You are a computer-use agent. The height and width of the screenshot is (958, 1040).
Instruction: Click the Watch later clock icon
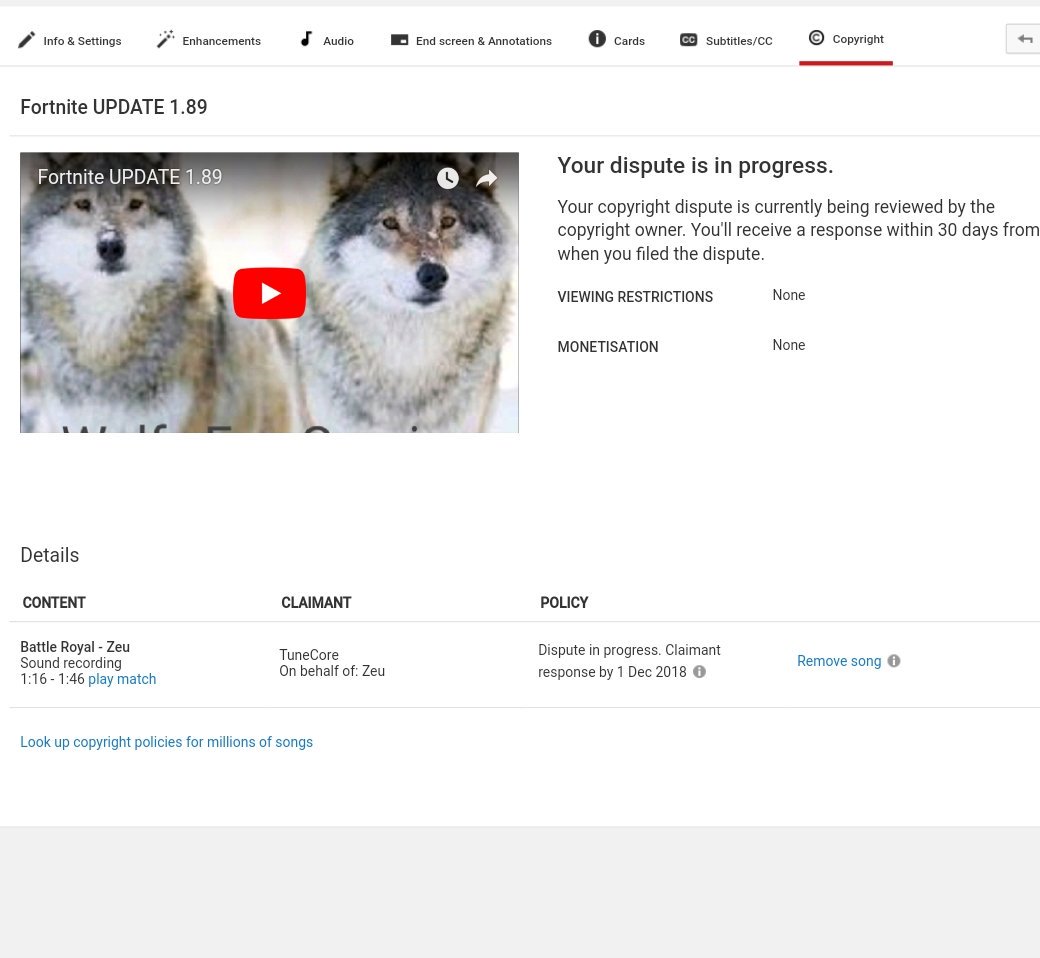tap(448, 178)
